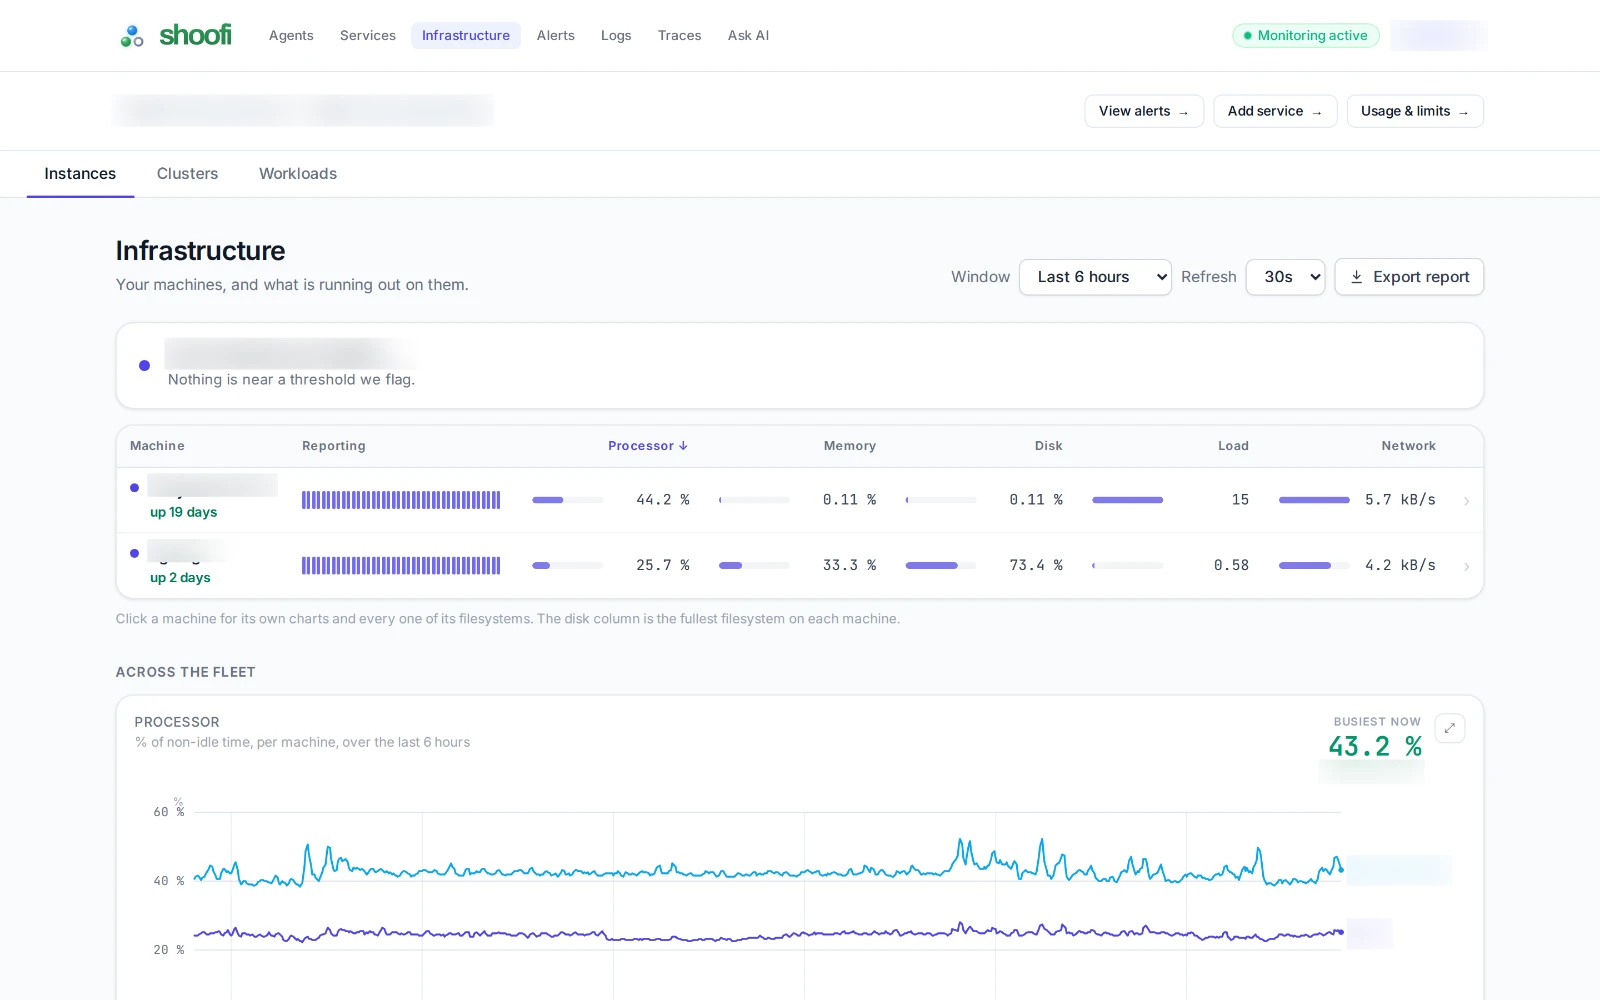
Task: Switch to the Workloads tab
Action: point(298,174)
